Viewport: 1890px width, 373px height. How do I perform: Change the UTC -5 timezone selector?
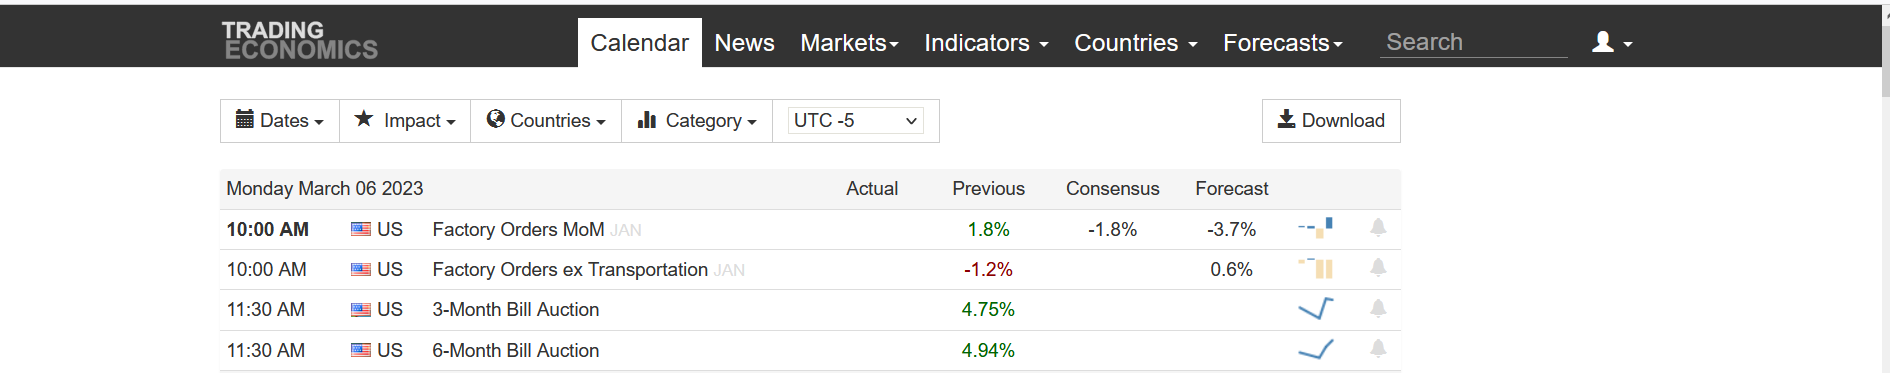point(855,121)
